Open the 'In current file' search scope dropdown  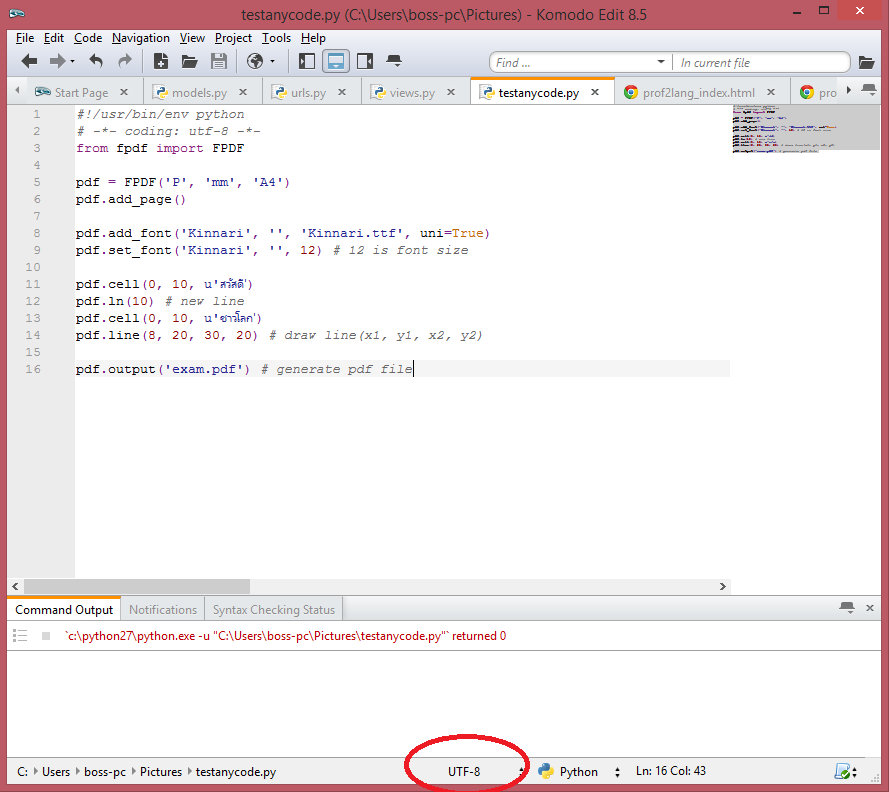tap(762, 62)
